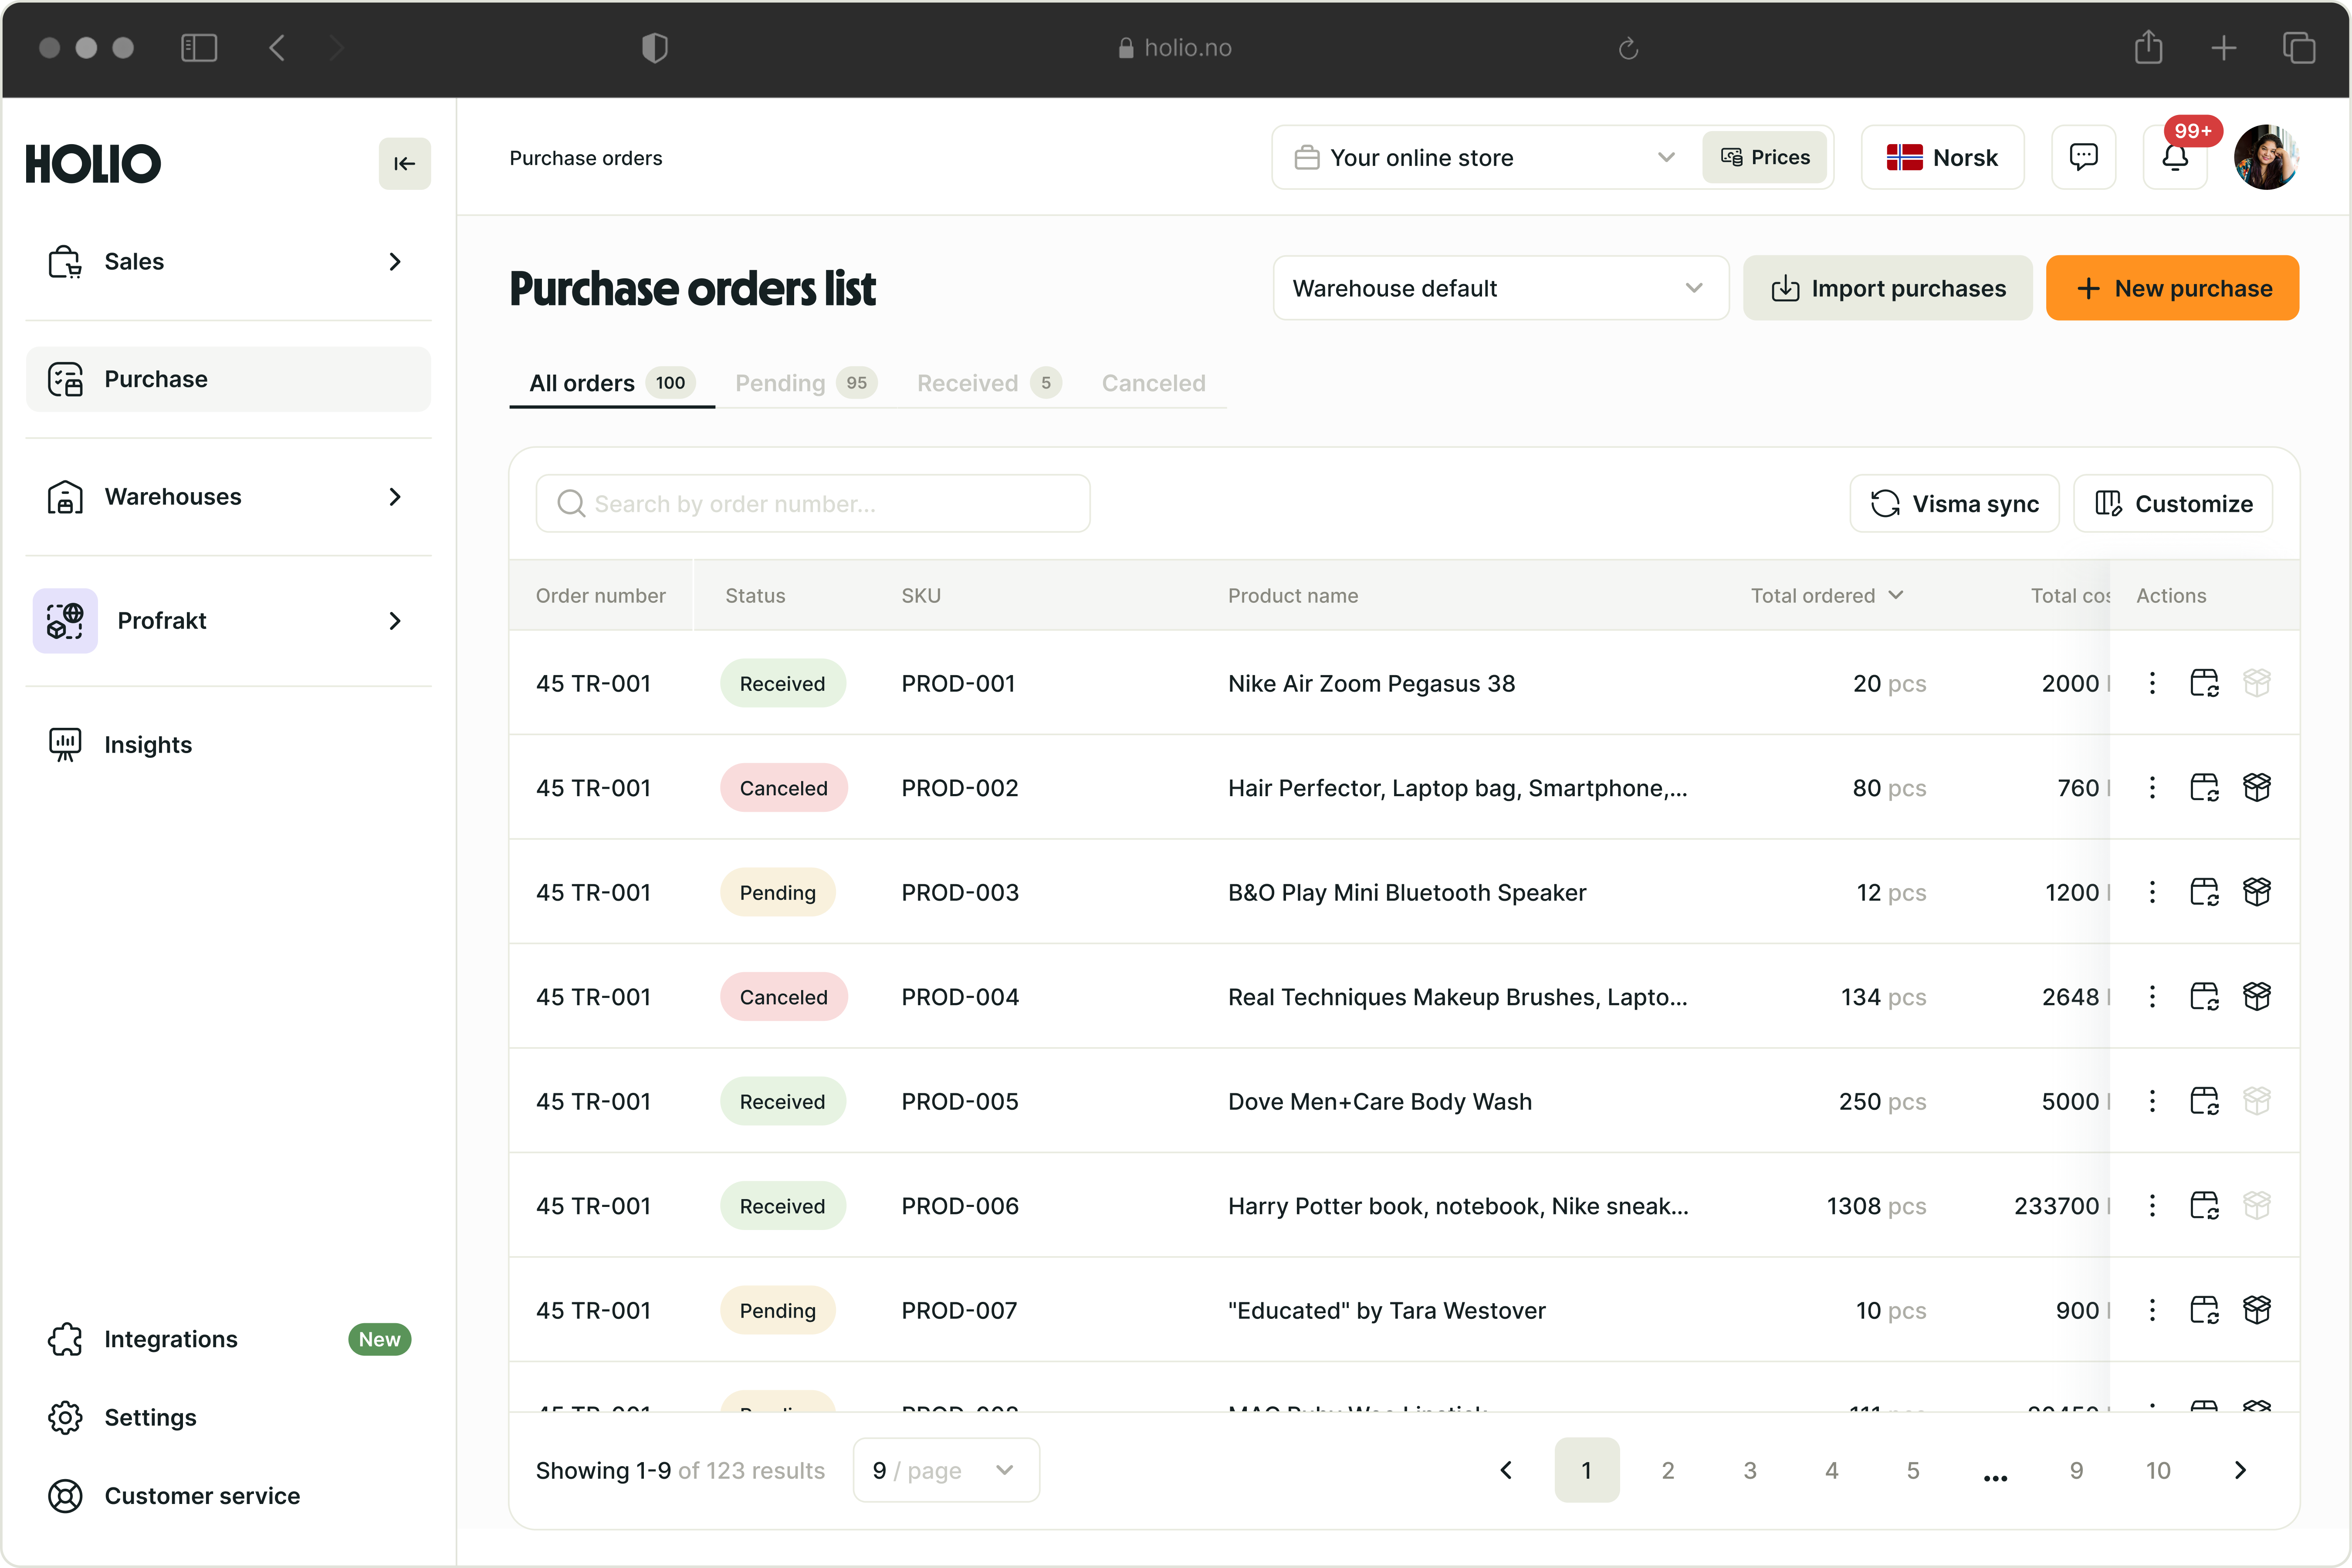
Task: Click the New purchase button
Action: point(2172,288)
